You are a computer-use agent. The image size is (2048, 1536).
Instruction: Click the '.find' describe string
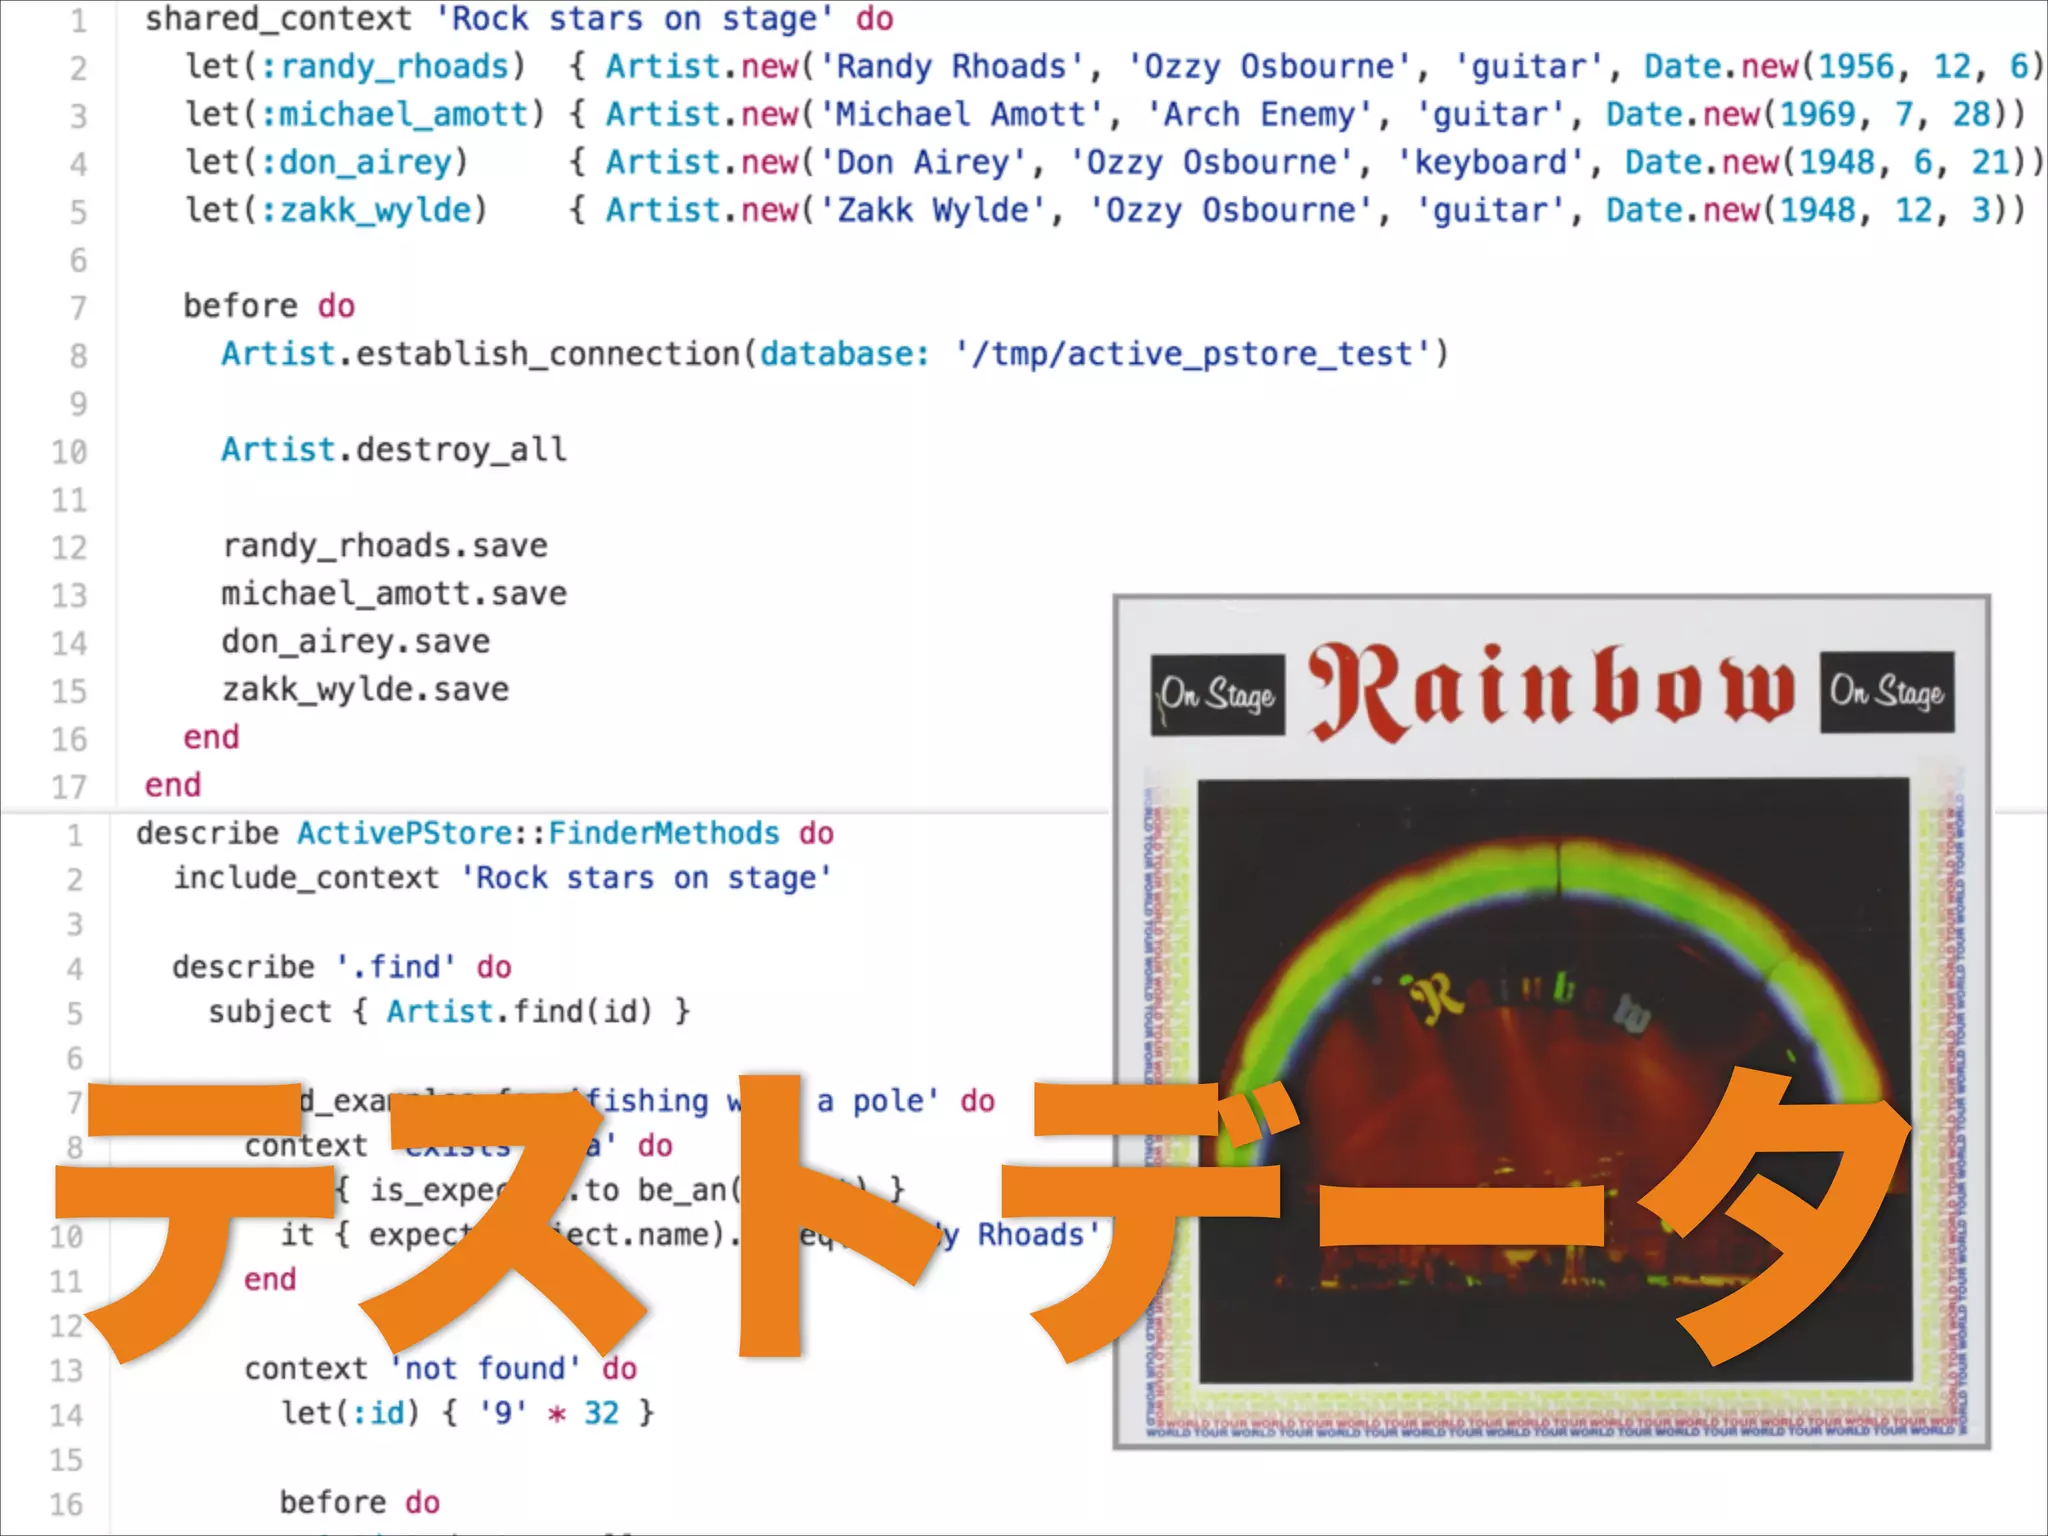click(395, 967)
